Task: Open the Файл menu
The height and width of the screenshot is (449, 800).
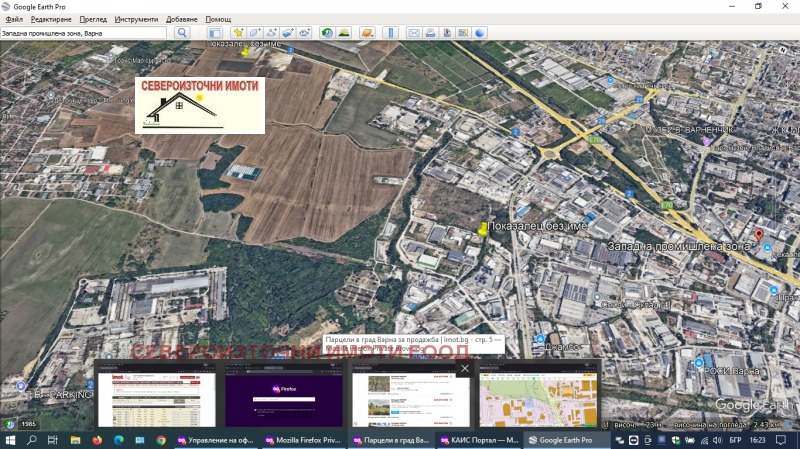Action: pos(14,19)
